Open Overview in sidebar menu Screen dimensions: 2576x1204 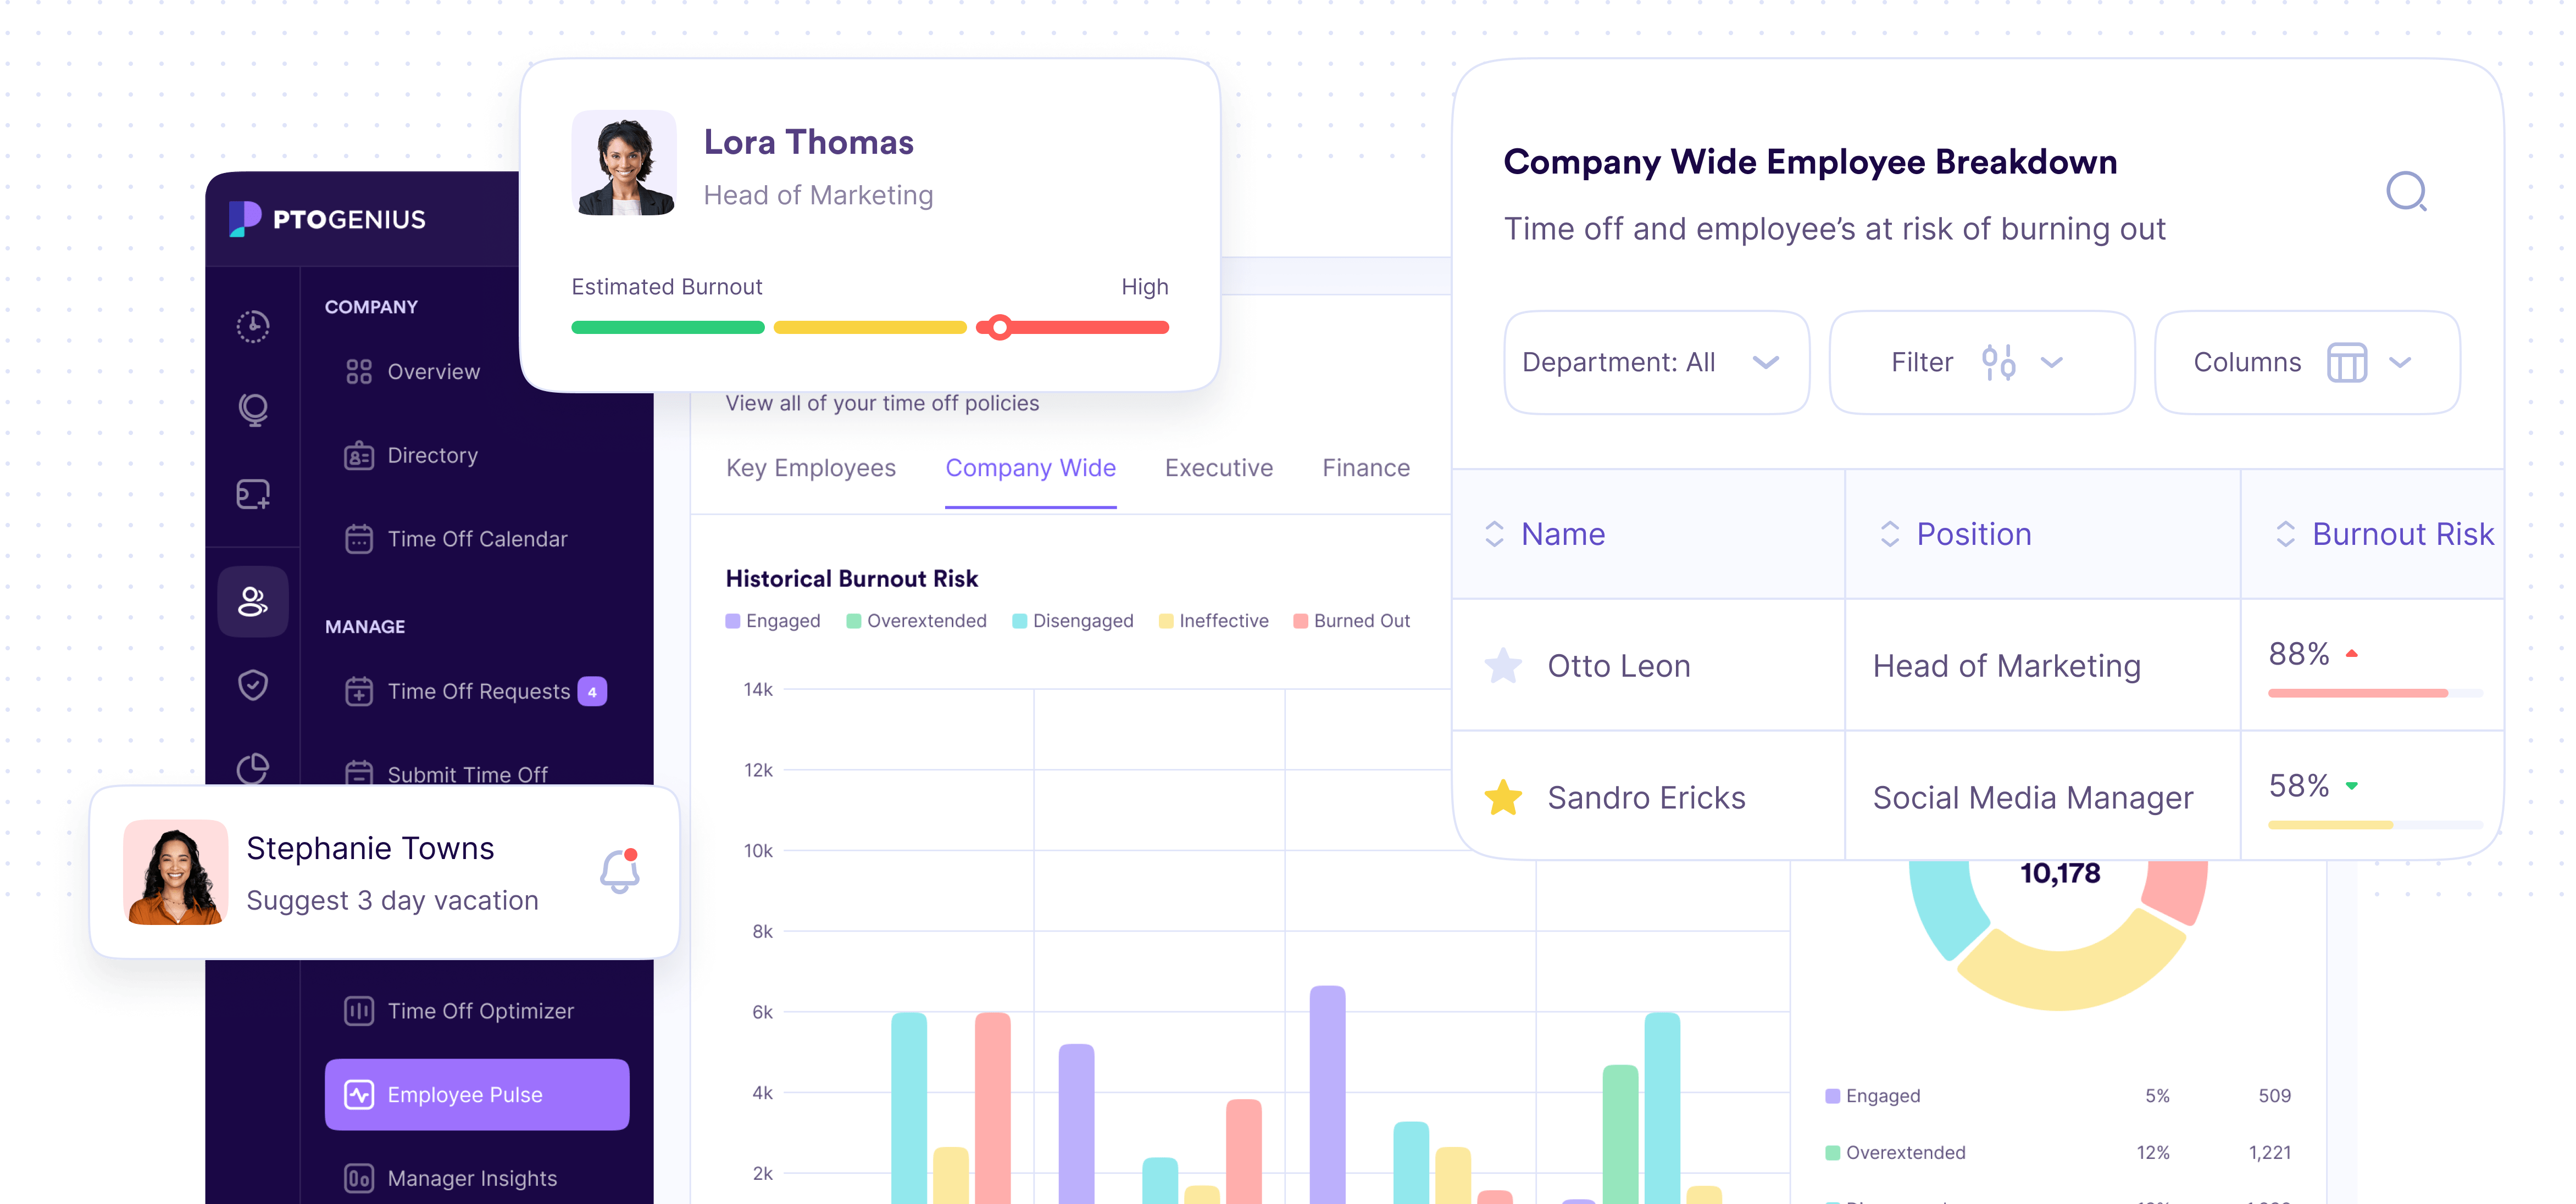pyautogui.click(x=413, y=372)
